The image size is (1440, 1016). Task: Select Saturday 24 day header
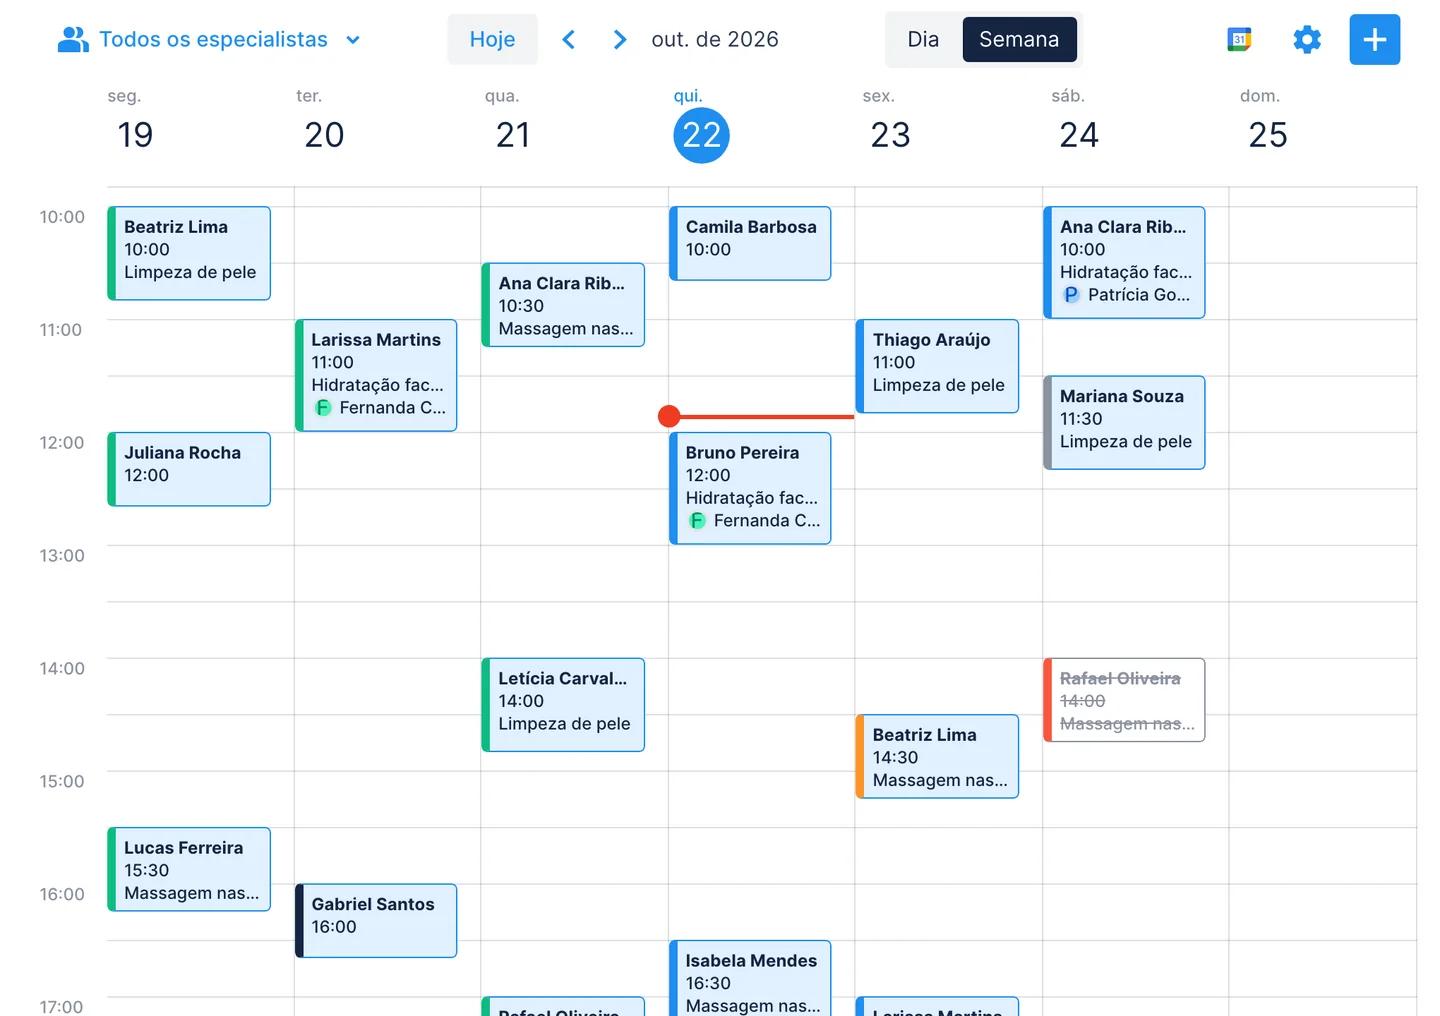[x=1079, y=135]
